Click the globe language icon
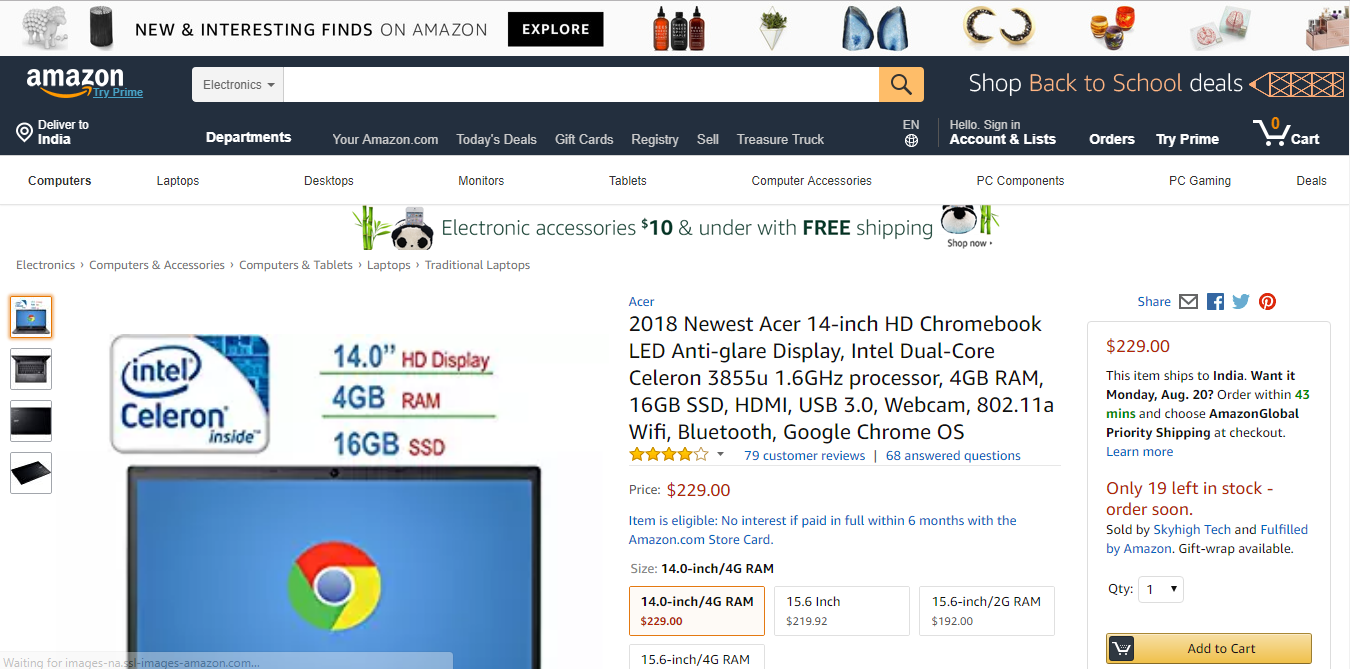The image size is (1350, 669). click(911, 141)
